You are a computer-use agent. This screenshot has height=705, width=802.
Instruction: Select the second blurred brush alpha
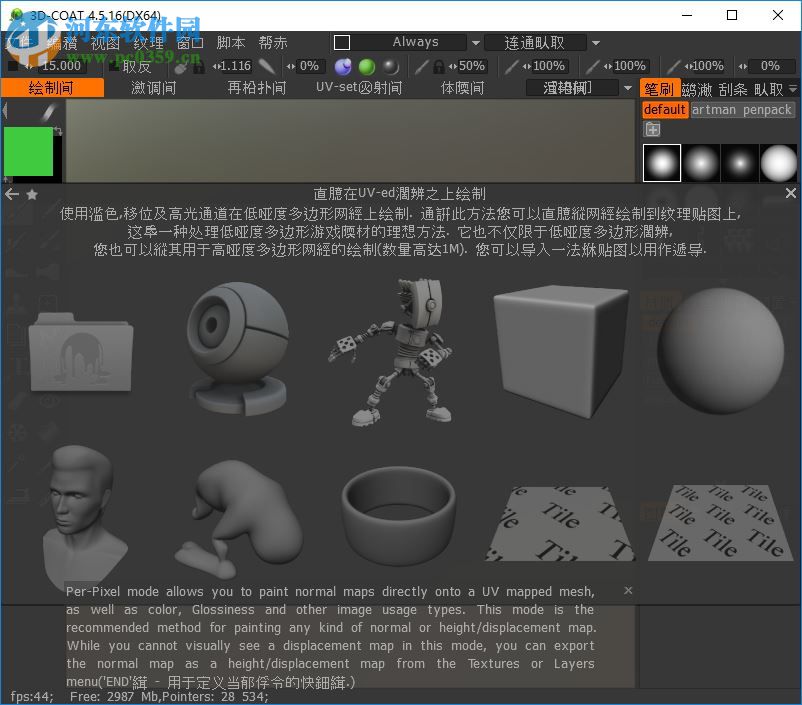tap(701, 163)
